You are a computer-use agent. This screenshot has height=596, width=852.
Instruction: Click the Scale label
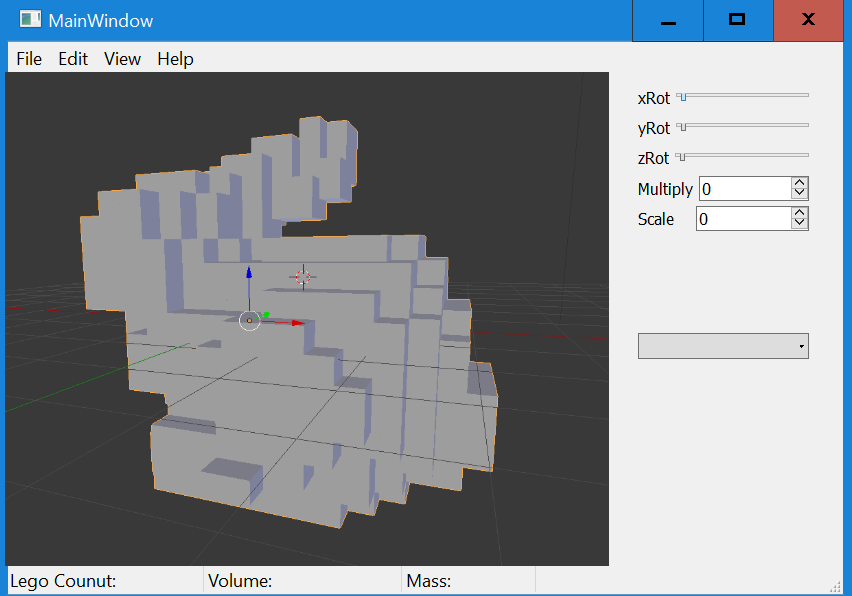656,219
